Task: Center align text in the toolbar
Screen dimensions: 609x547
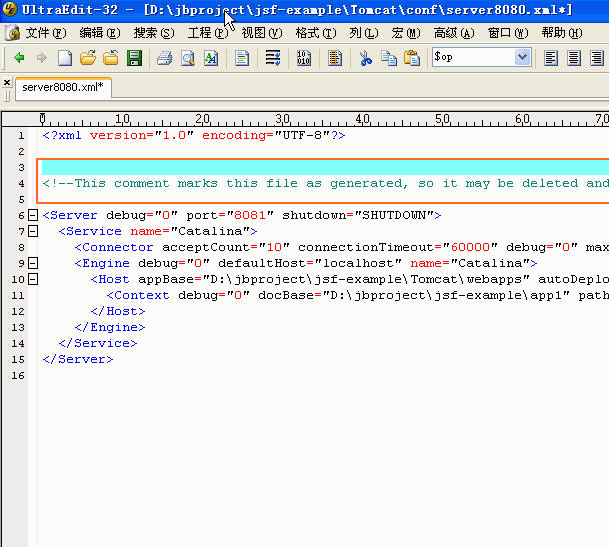Action: tap(574, 58)
